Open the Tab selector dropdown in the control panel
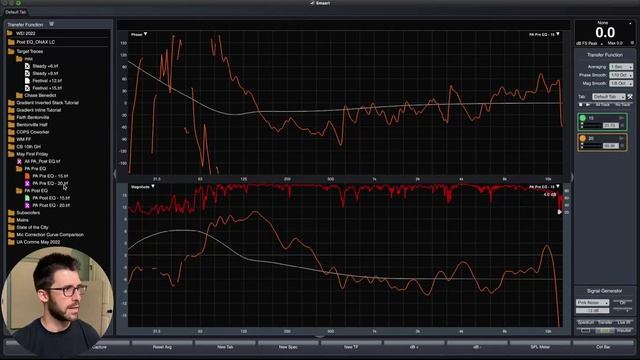The image size is (640, 360). point(609,97)
